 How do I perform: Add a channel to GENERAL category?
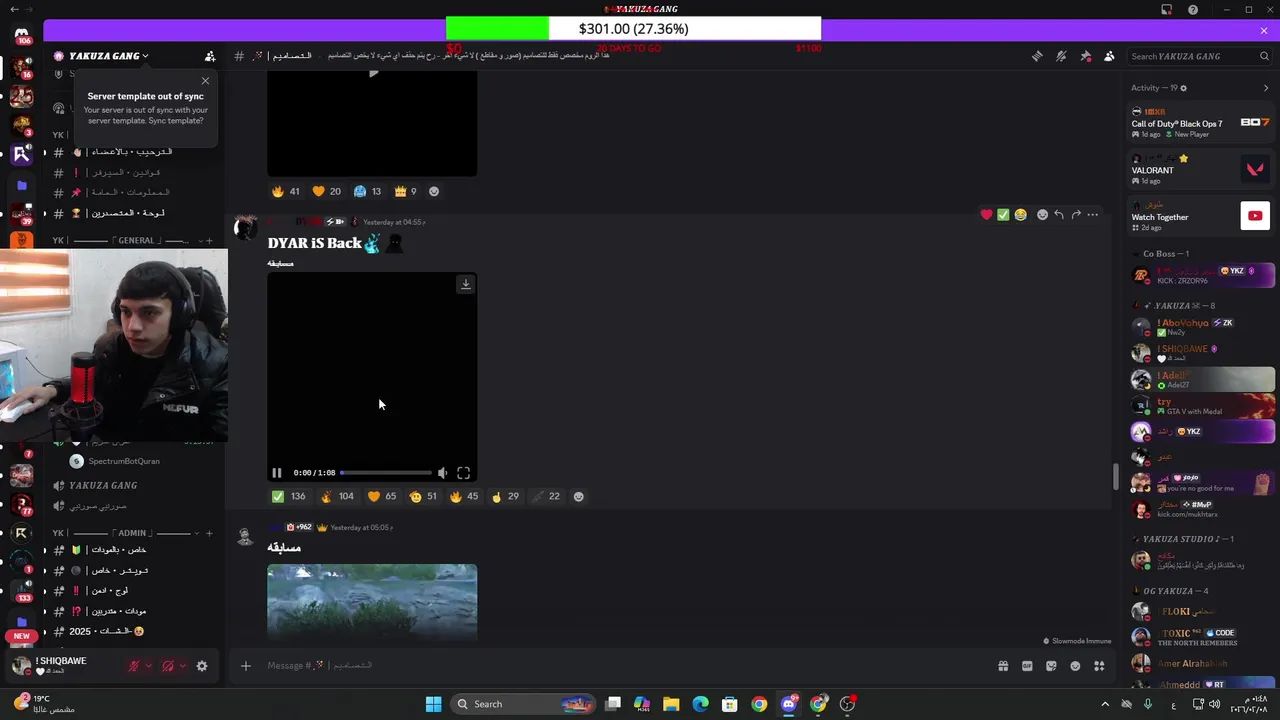coord(209,241)
